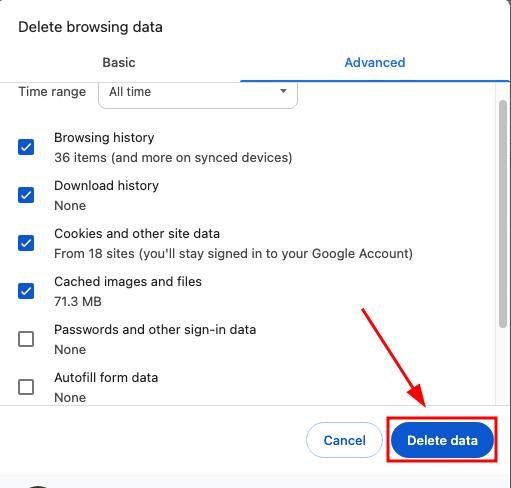Click the Cookies and other site data label
The height and width of the screenshot is (488, 511).
click(137, 233)
